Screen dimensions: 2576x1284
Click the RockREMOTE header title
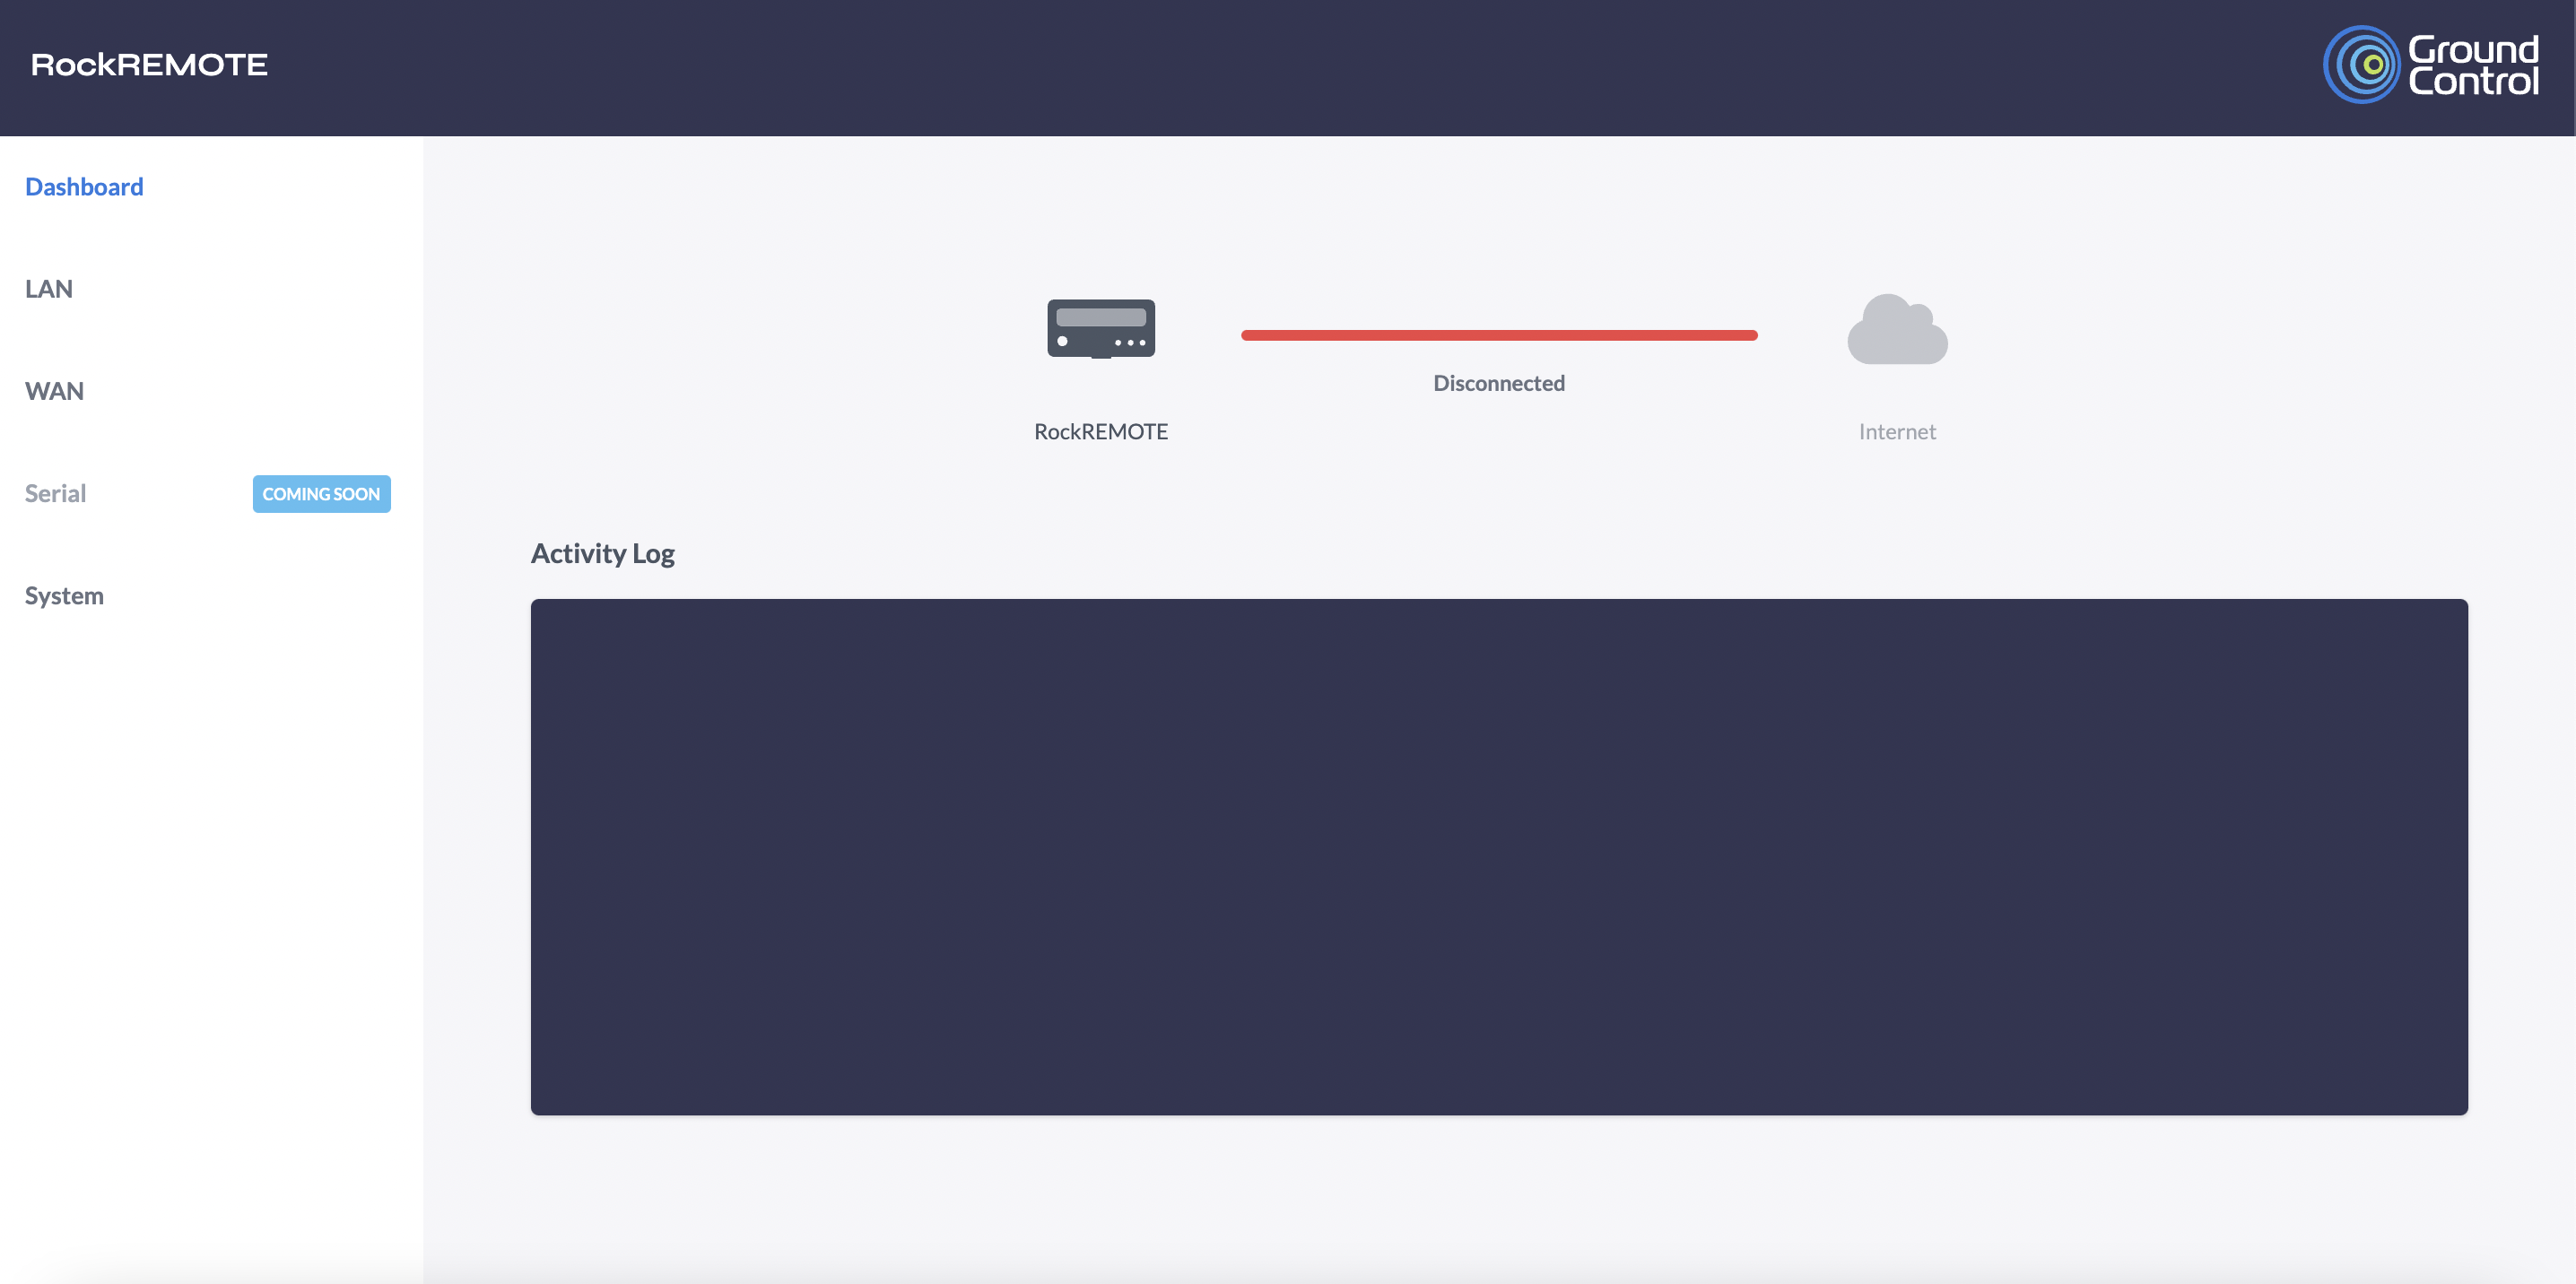[x=149, y=65]
